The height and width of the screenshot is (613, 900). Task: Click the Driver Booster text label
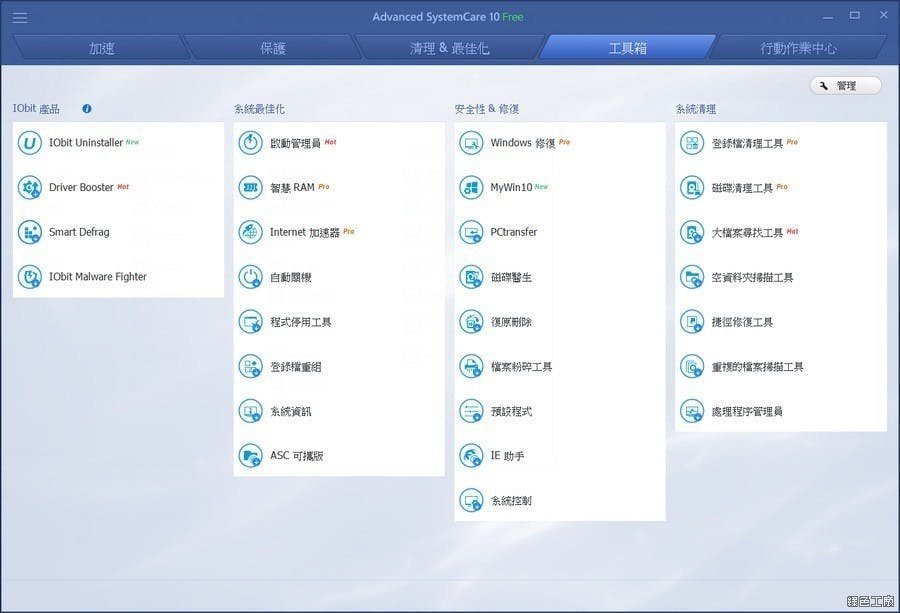tap(81, 187)
